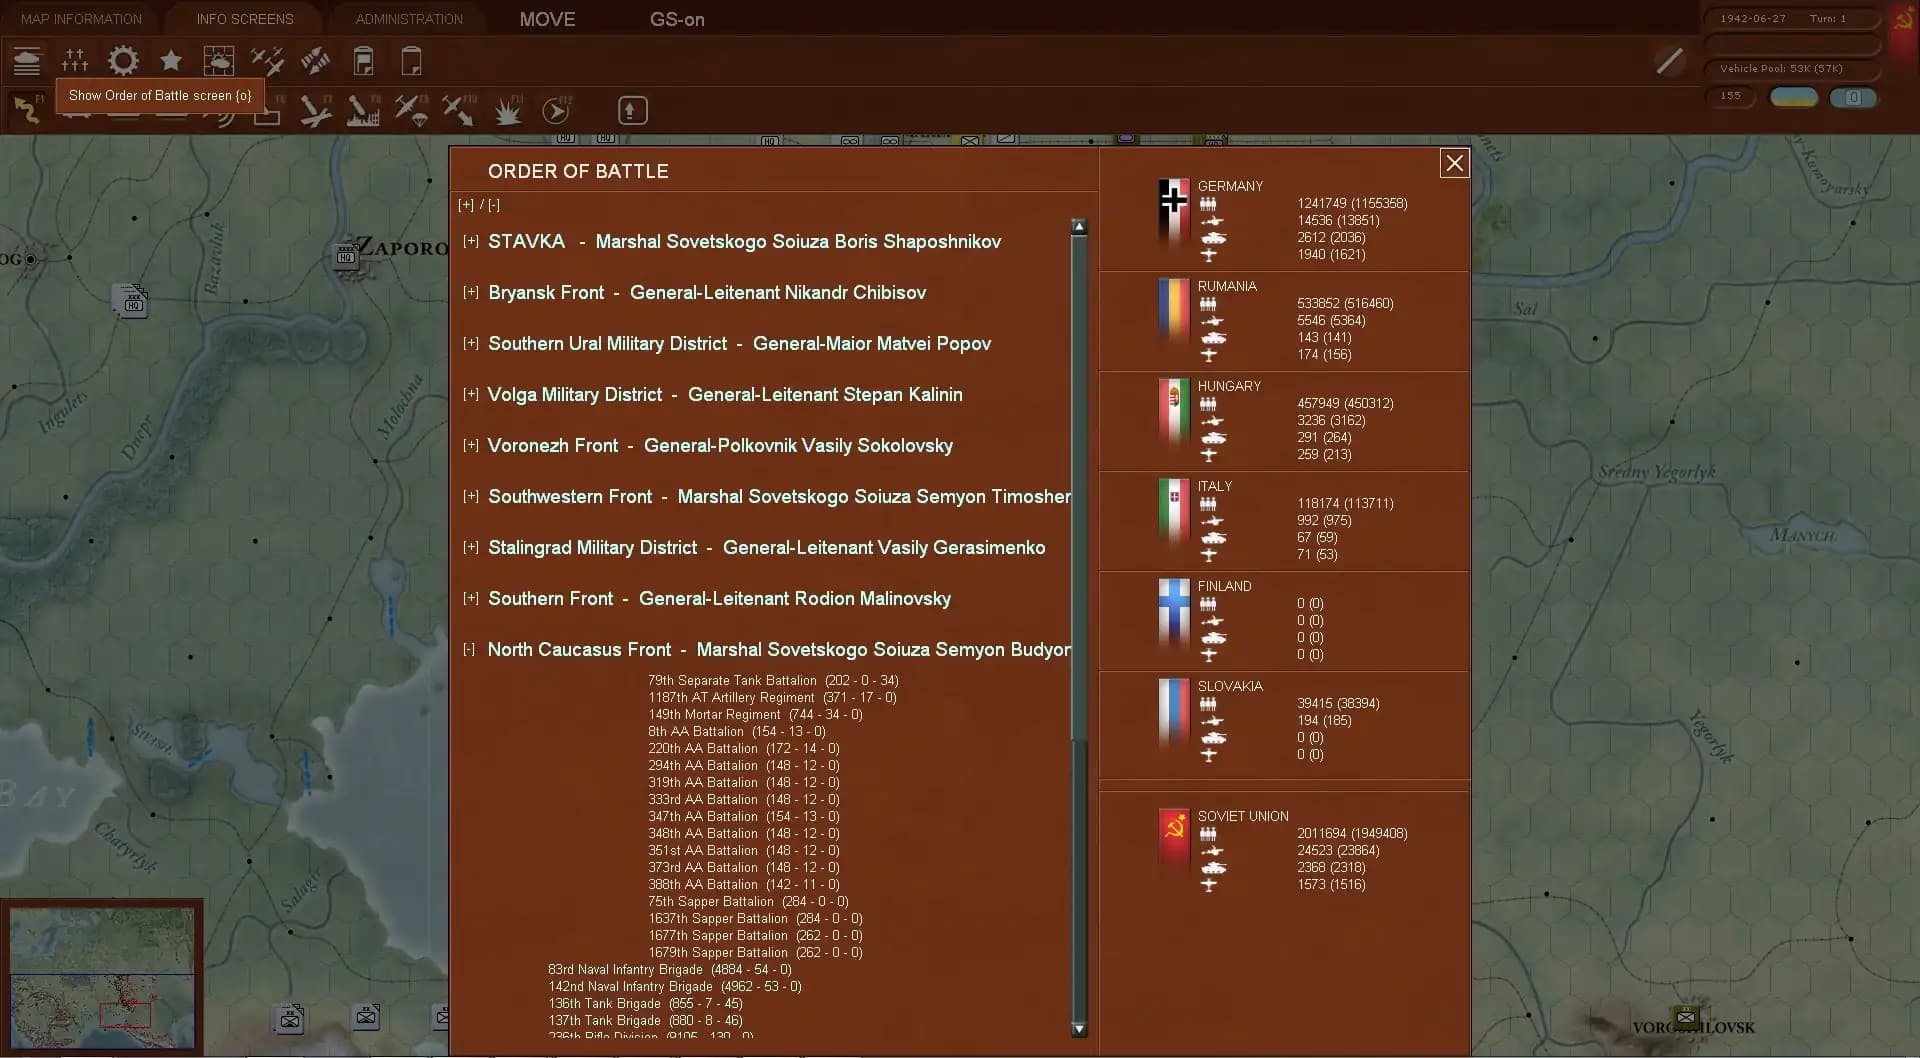Collapse the North Caucasus Front node
1920x1058 pixels.
pyautogui.click(x=469, y=650)
